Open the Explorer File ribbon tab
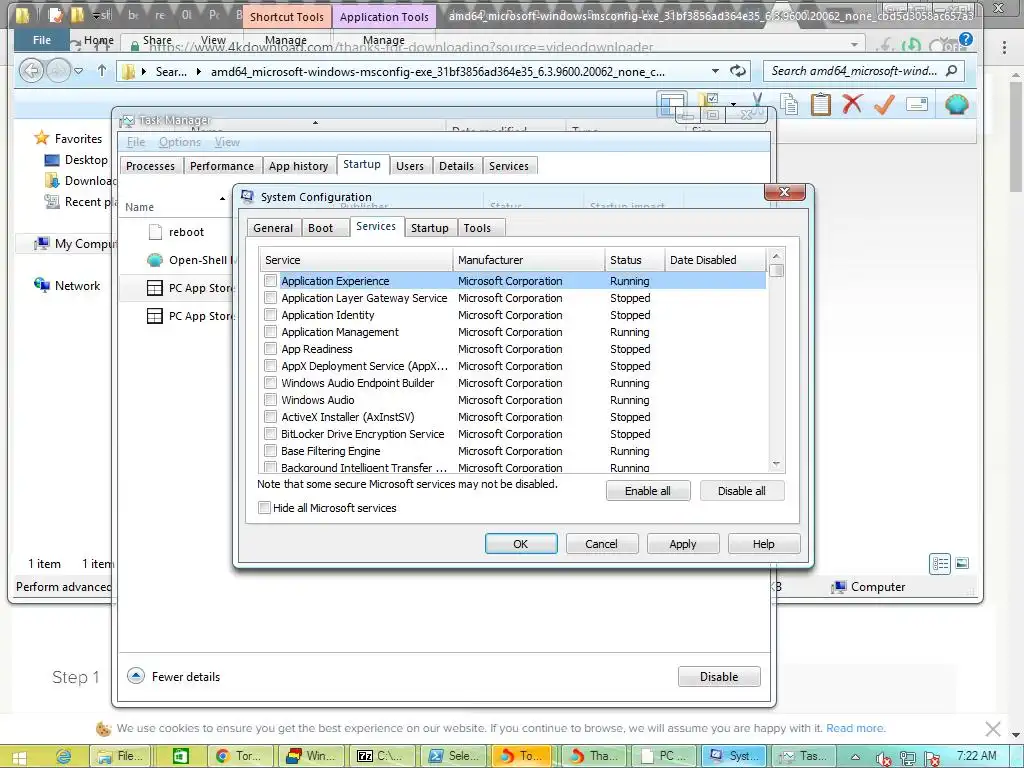Image resolution: width=1024 pixels, height=768 pixels. [x=42, y=40]
